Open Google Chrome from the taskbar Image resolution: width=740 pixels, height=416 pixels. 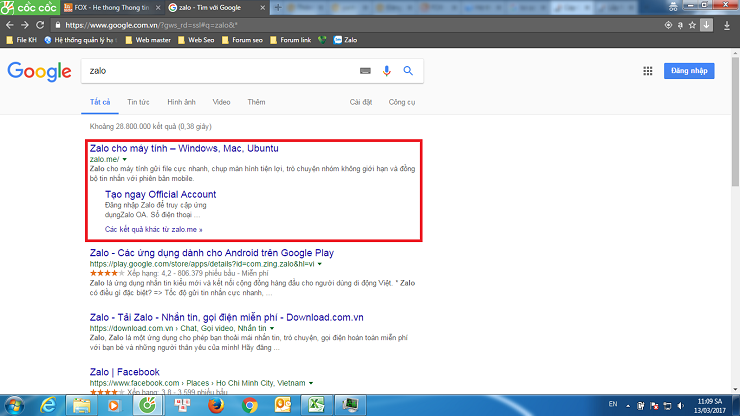click(x=250, y=406)
